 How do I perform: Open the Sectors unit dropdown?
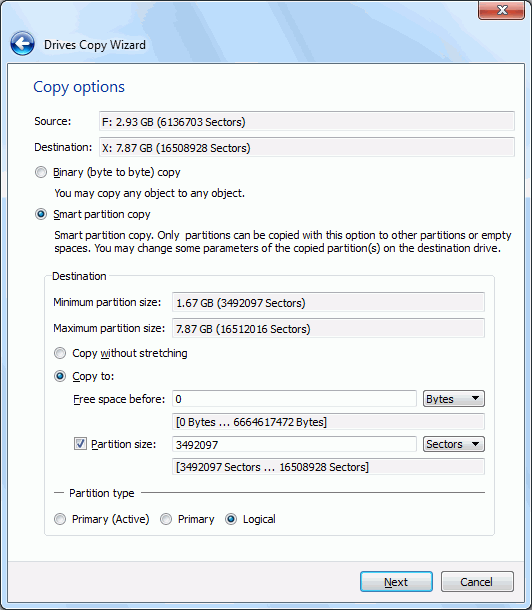(x=453, y=444)
